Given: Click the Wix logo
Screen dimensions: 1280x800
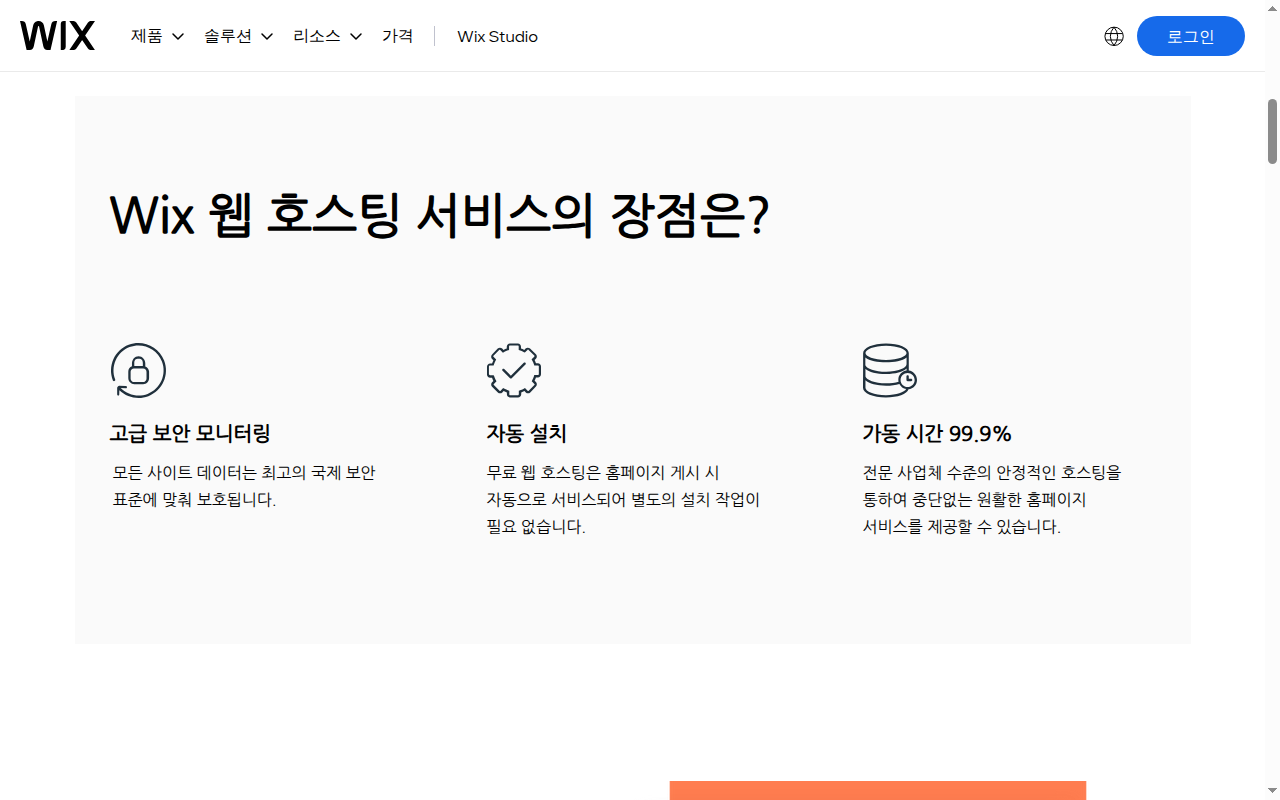Looking at the screenshot, I should [57, 36].
